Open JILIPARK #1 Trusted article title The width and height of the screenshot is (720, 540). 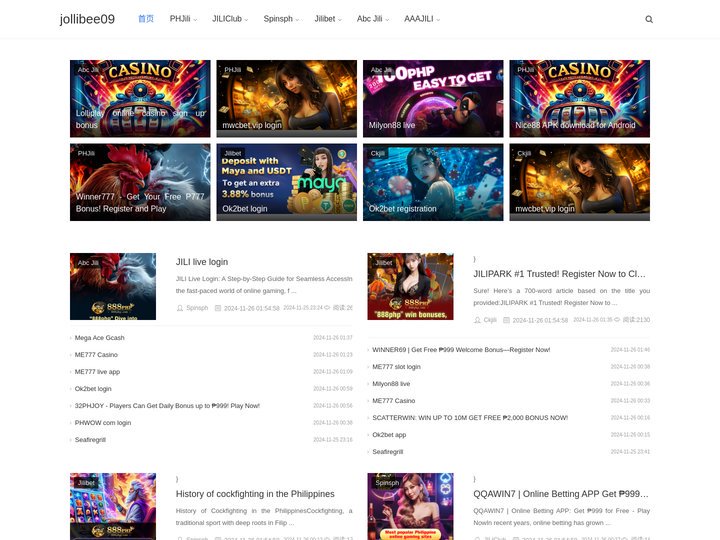pyautogui.click(x=559, y=274)
